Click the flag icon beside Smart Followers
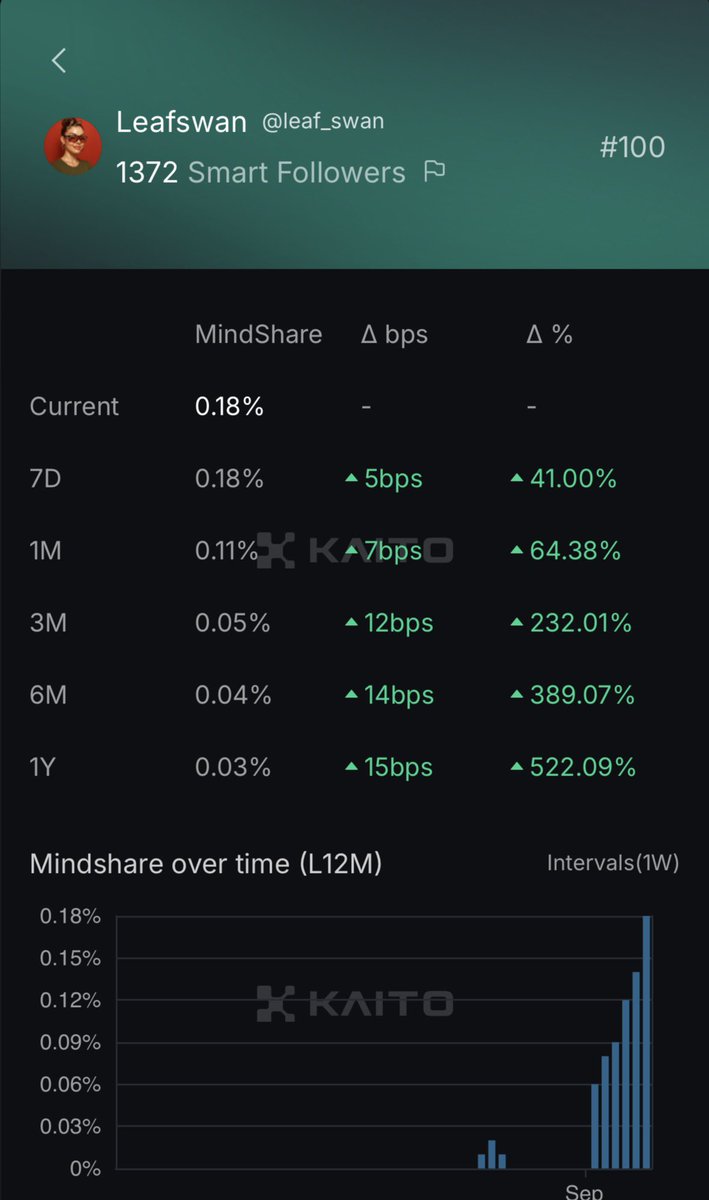This screenshot has width=709, height=1200. pyautogui.click(x=434, y=171)
